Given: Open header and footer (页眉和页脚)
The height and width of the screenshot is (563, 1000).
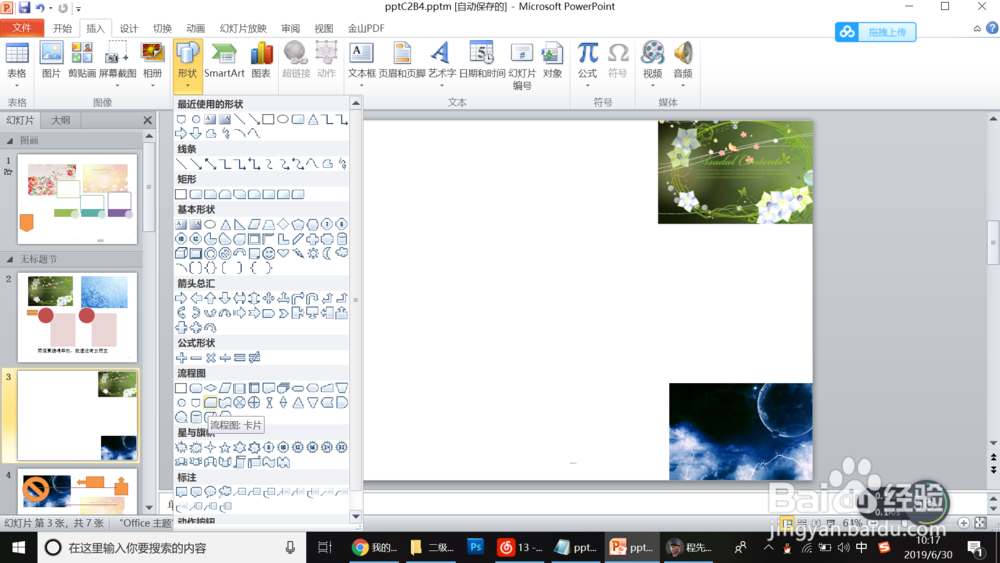Looking at the screenshot, I should coord(402,61).
